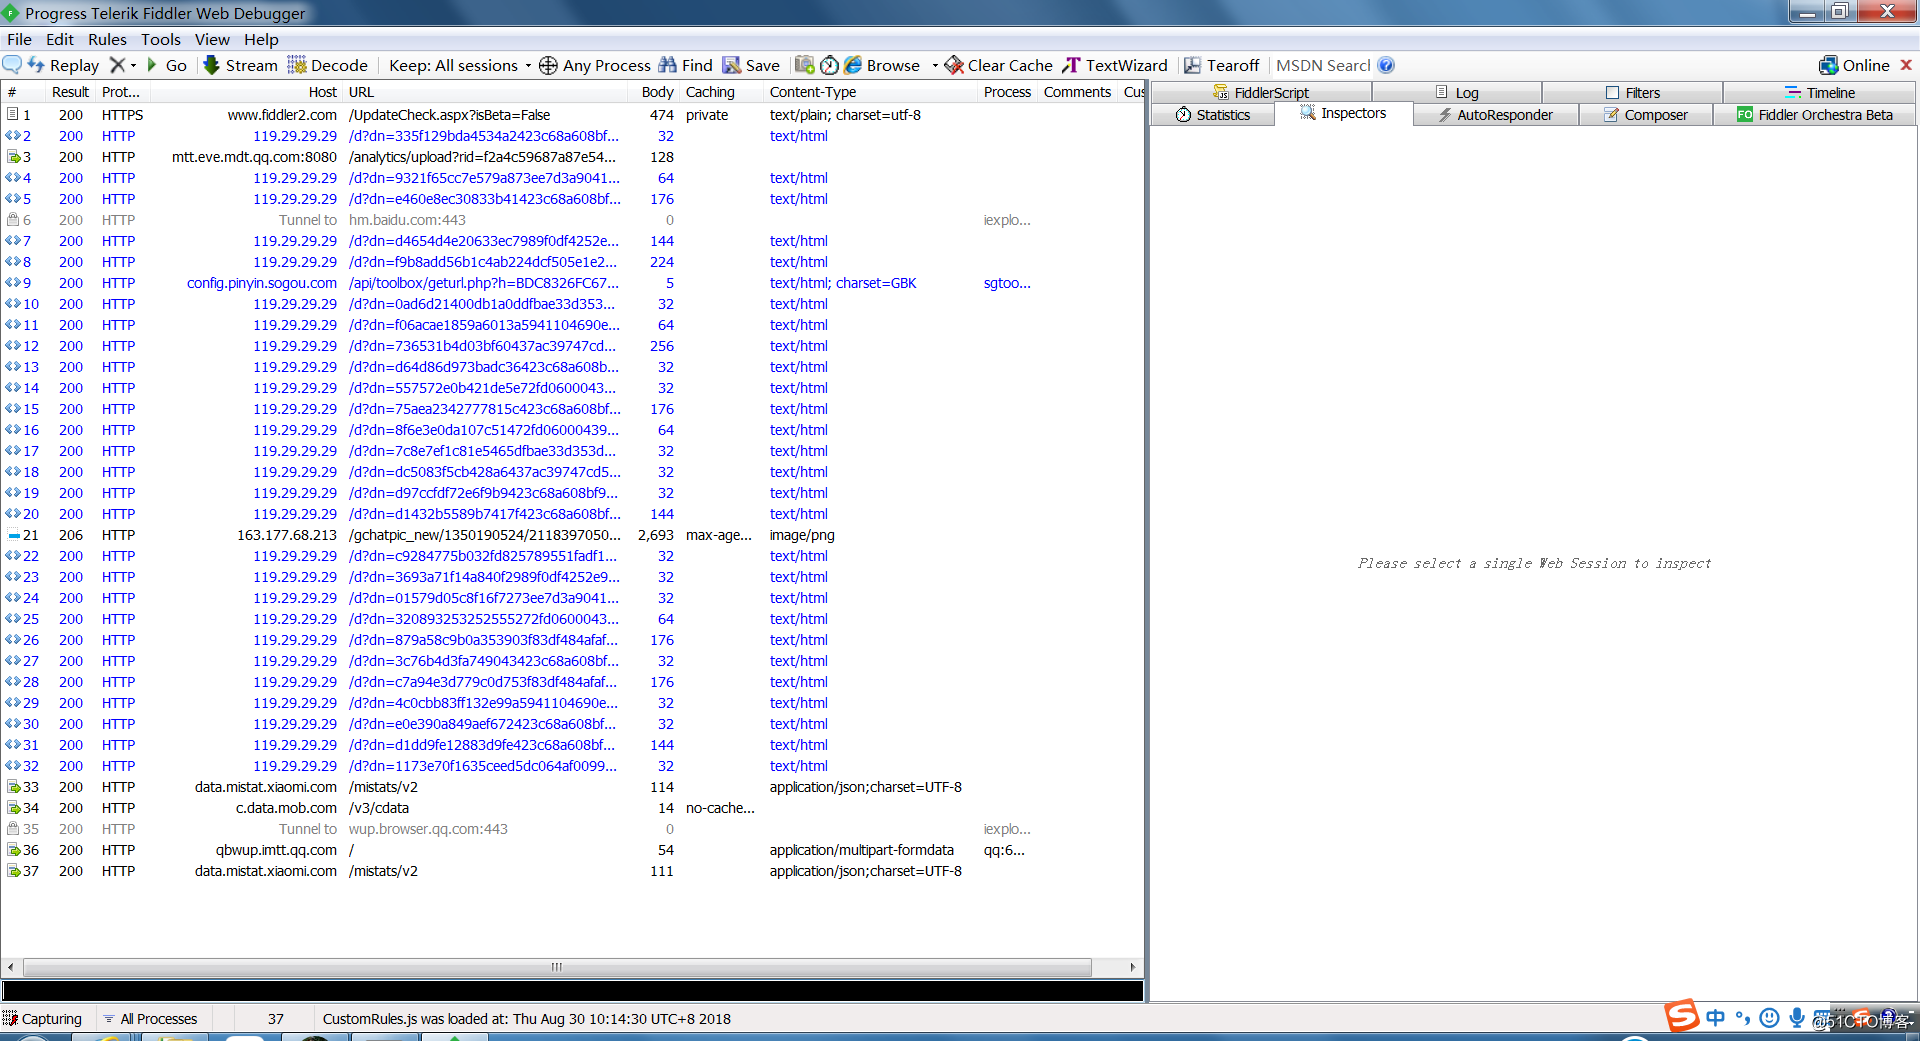
Task: Click session 37 data.mistat.xiaomi.com row
Action: click(x=572, y=871)
